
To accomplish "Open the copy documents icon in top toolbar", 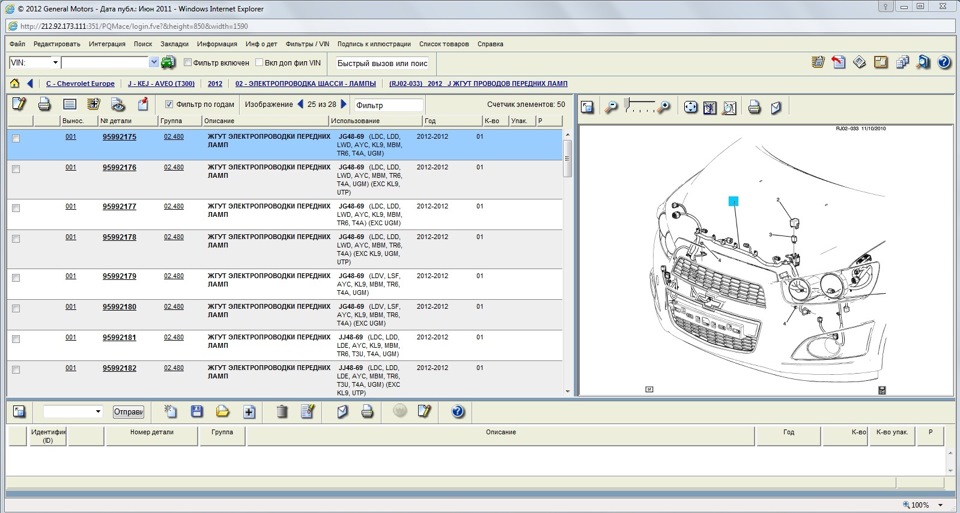I will click(x=902, y=62).
